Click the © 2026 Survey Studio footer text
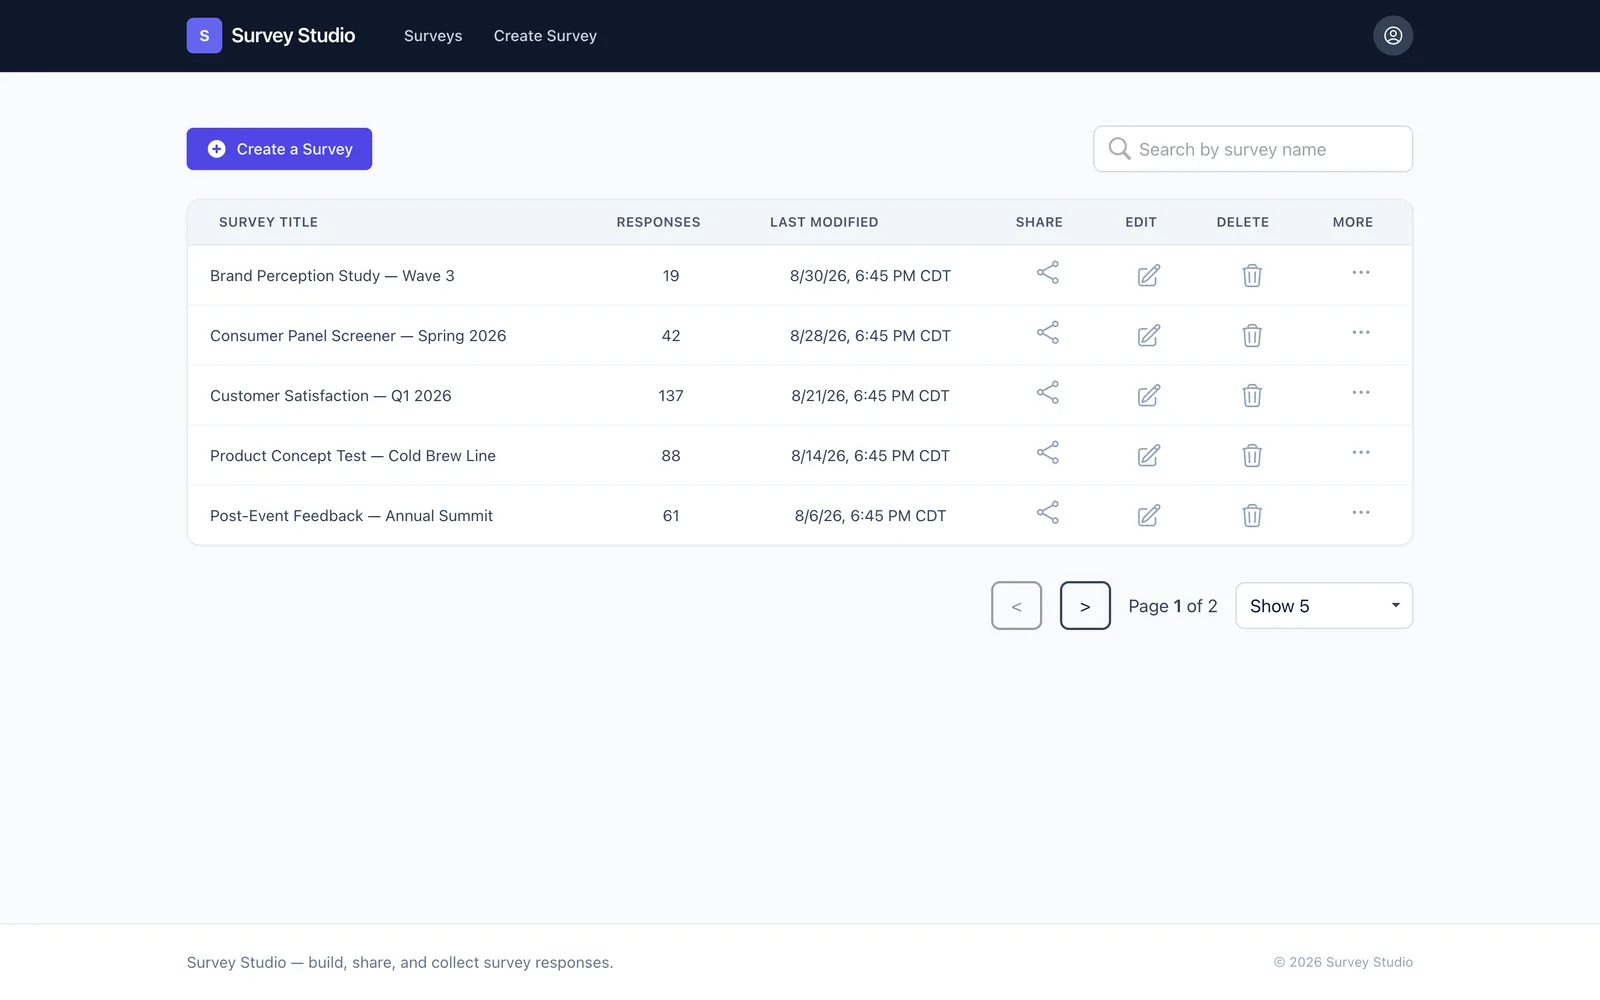This screenshot has width=1600, height=1000. (1343, 962)
